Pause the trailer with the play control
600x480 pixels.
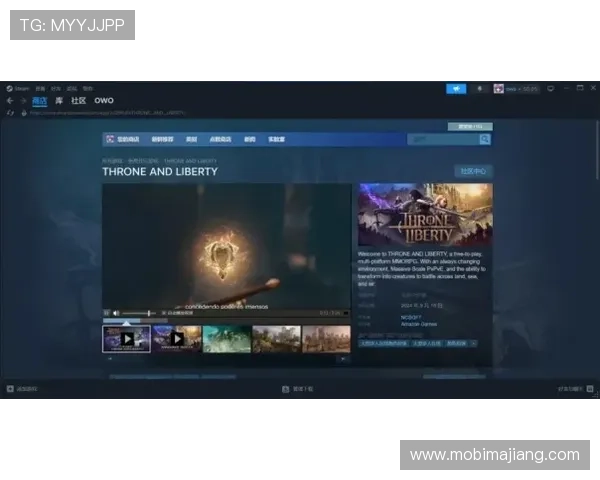[x=107, y=313]
